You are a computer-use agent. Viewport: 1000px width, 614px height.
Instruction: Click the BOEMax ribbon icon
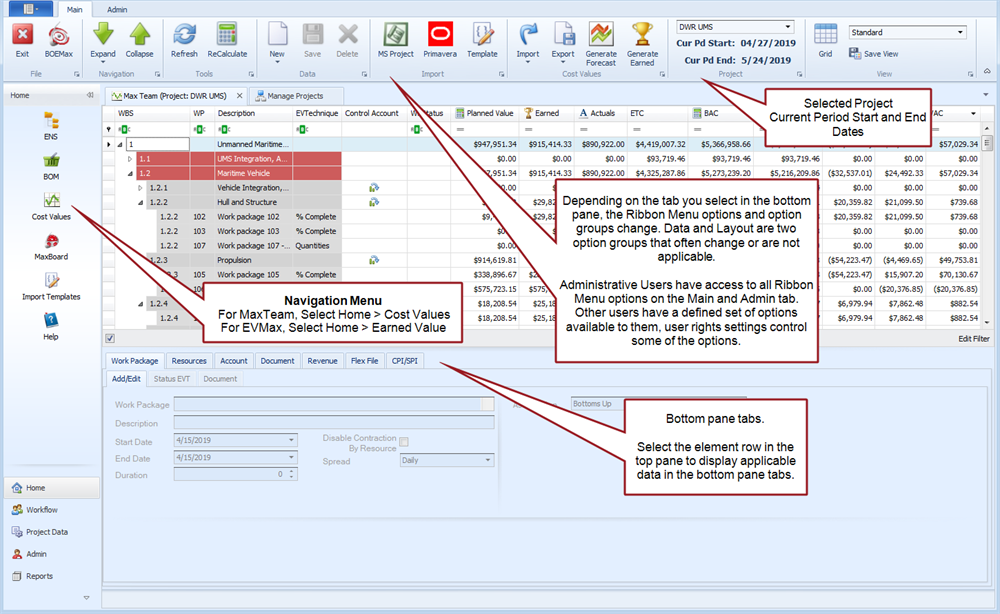[59, 37]
